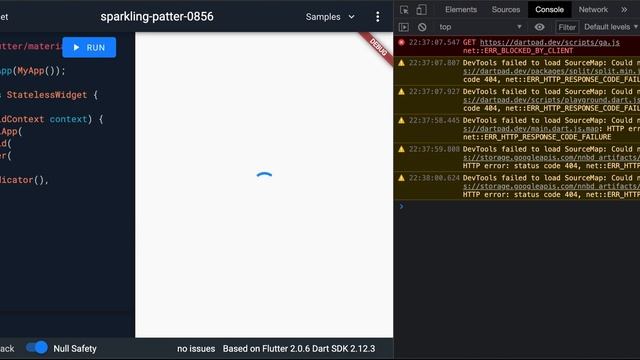Click the warning icon at 22:37:07.807
This screenshot has height=360, width=640.
(x=402, y=63)
